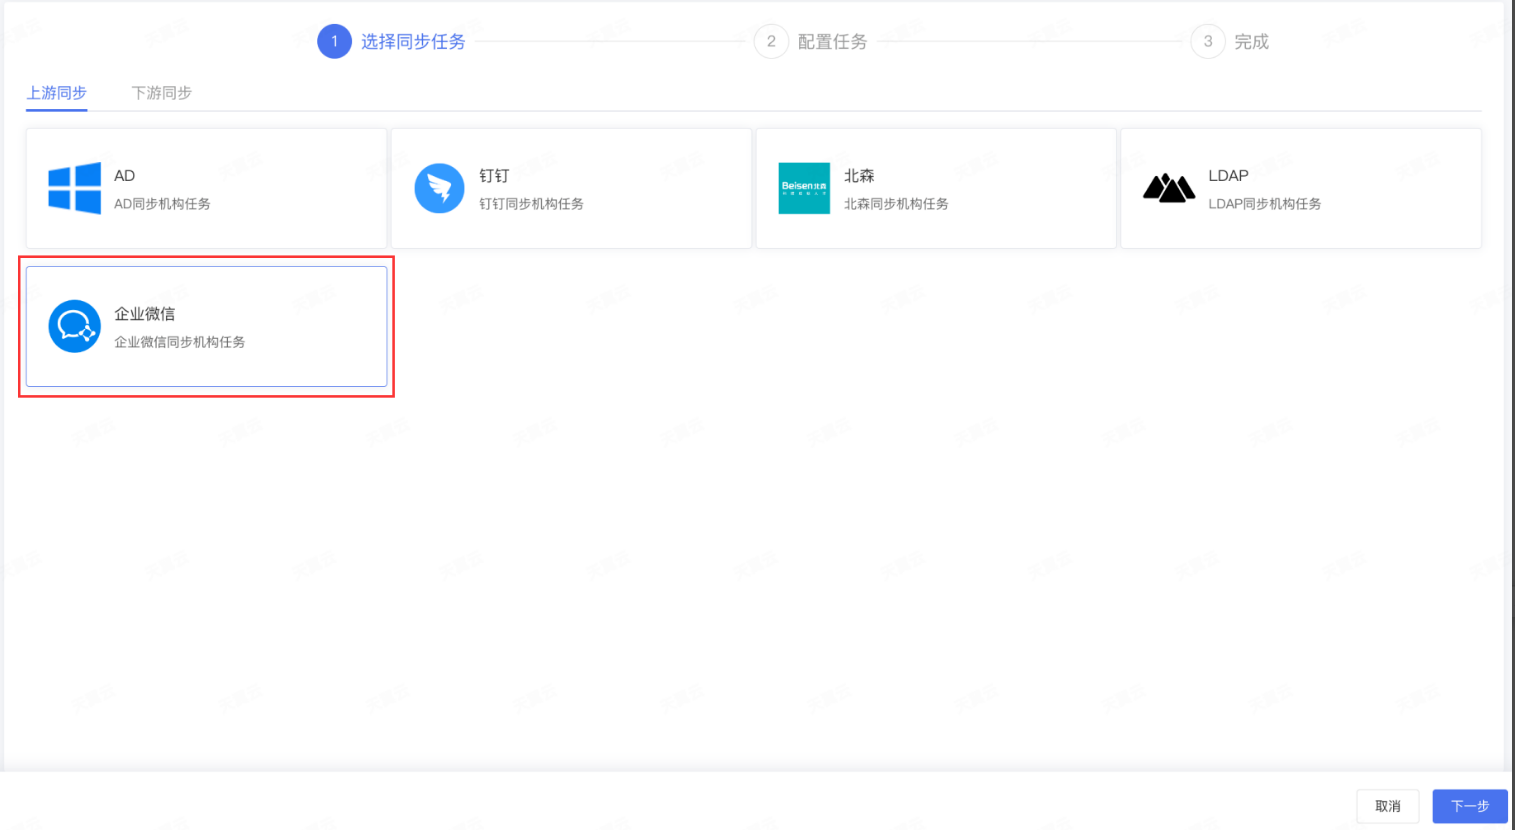Screen dimensions: 1515x830
Task: Proceed with the 下一步 button
Action: [1470, 806]
